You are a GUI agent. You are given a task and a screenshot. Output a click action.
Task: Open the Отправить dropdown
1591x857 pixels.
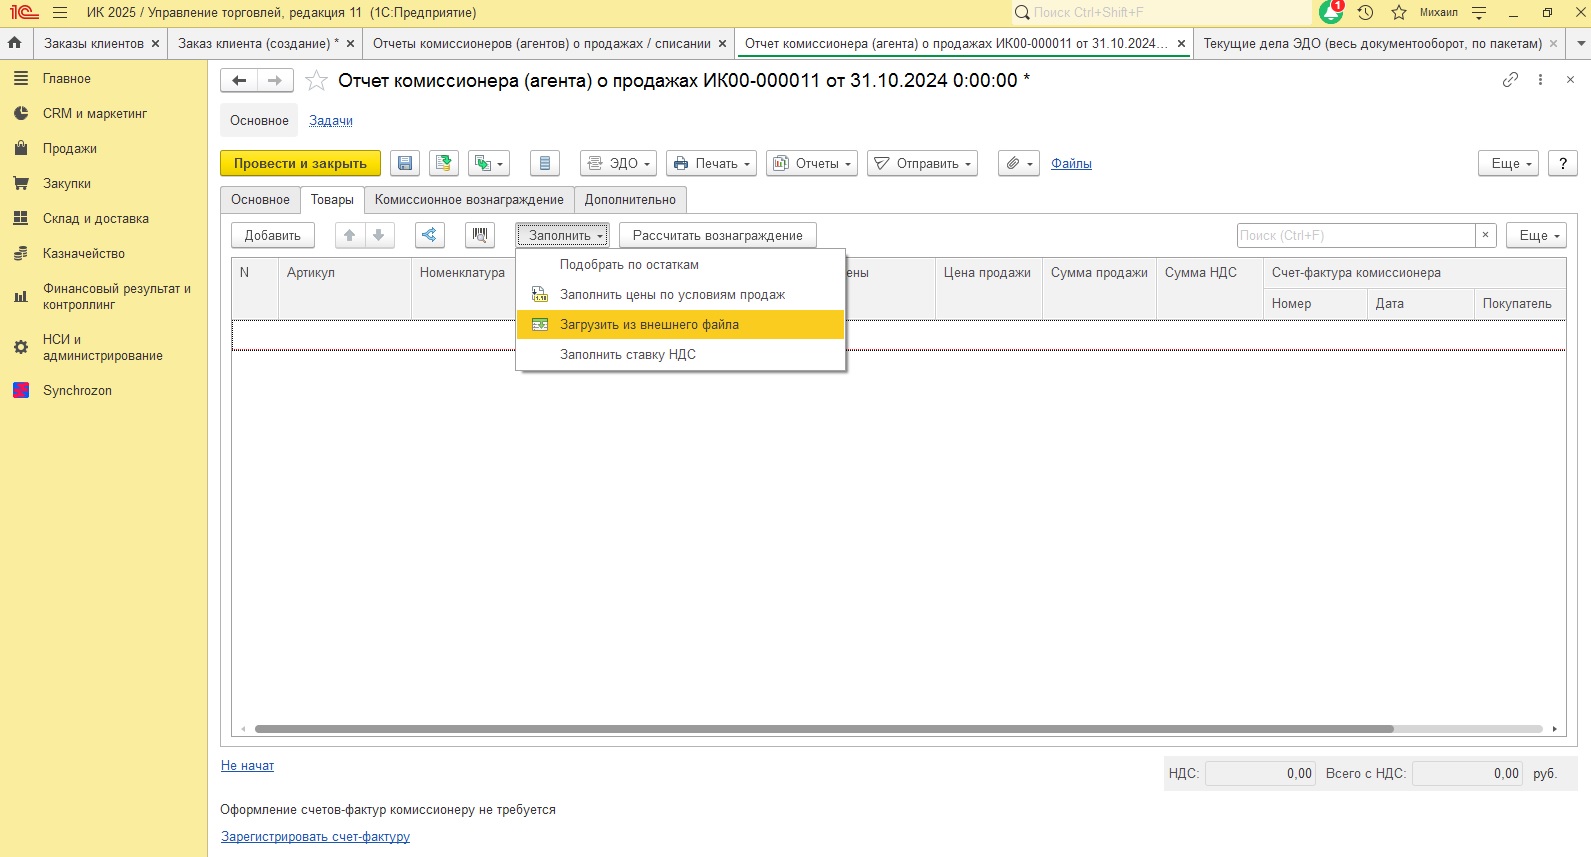tap(922, 164)
